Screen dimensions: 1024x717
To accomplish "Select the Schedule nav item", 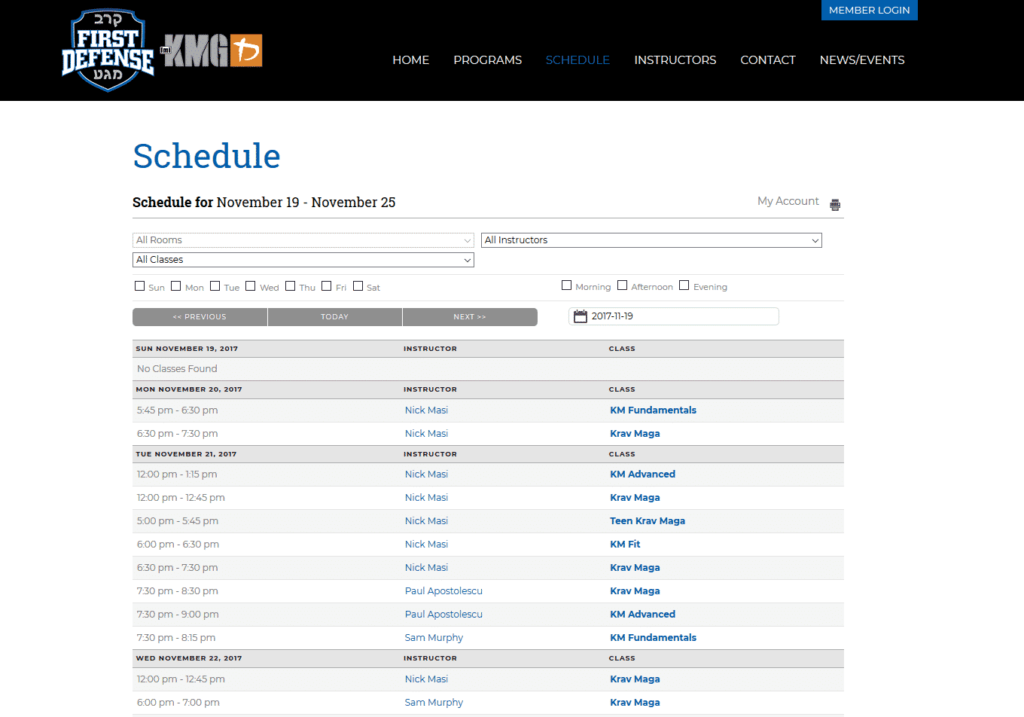I will point(577,60).
